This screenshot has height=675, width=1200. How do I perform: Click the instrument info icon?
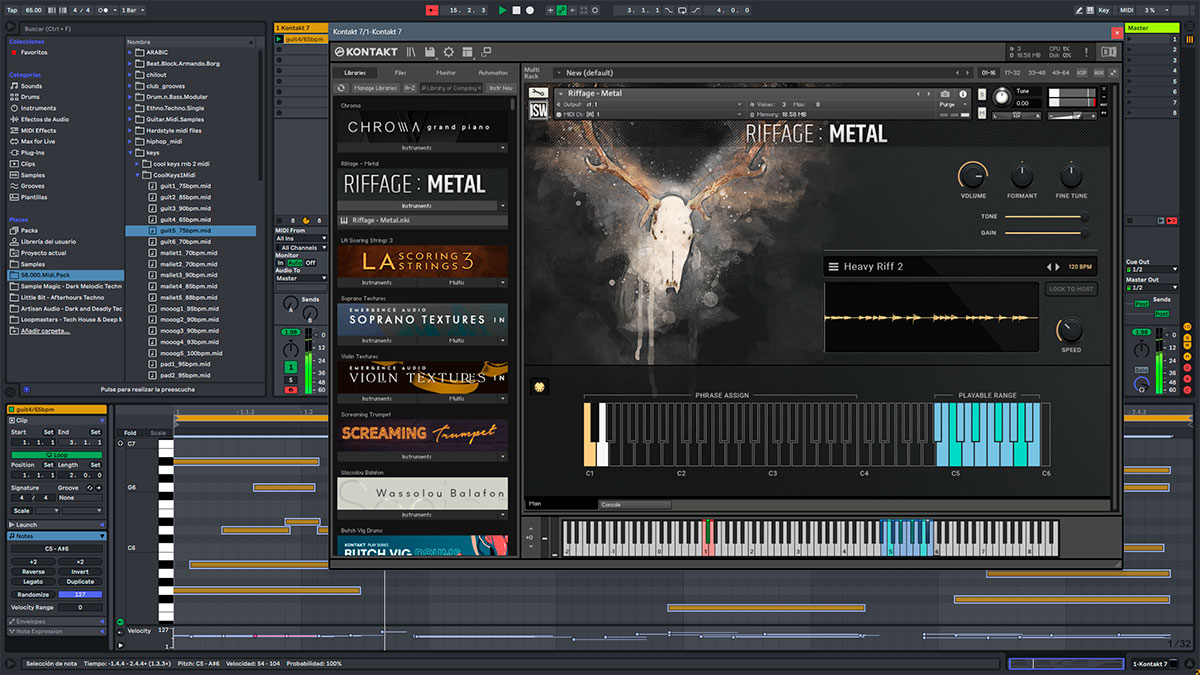963,94
